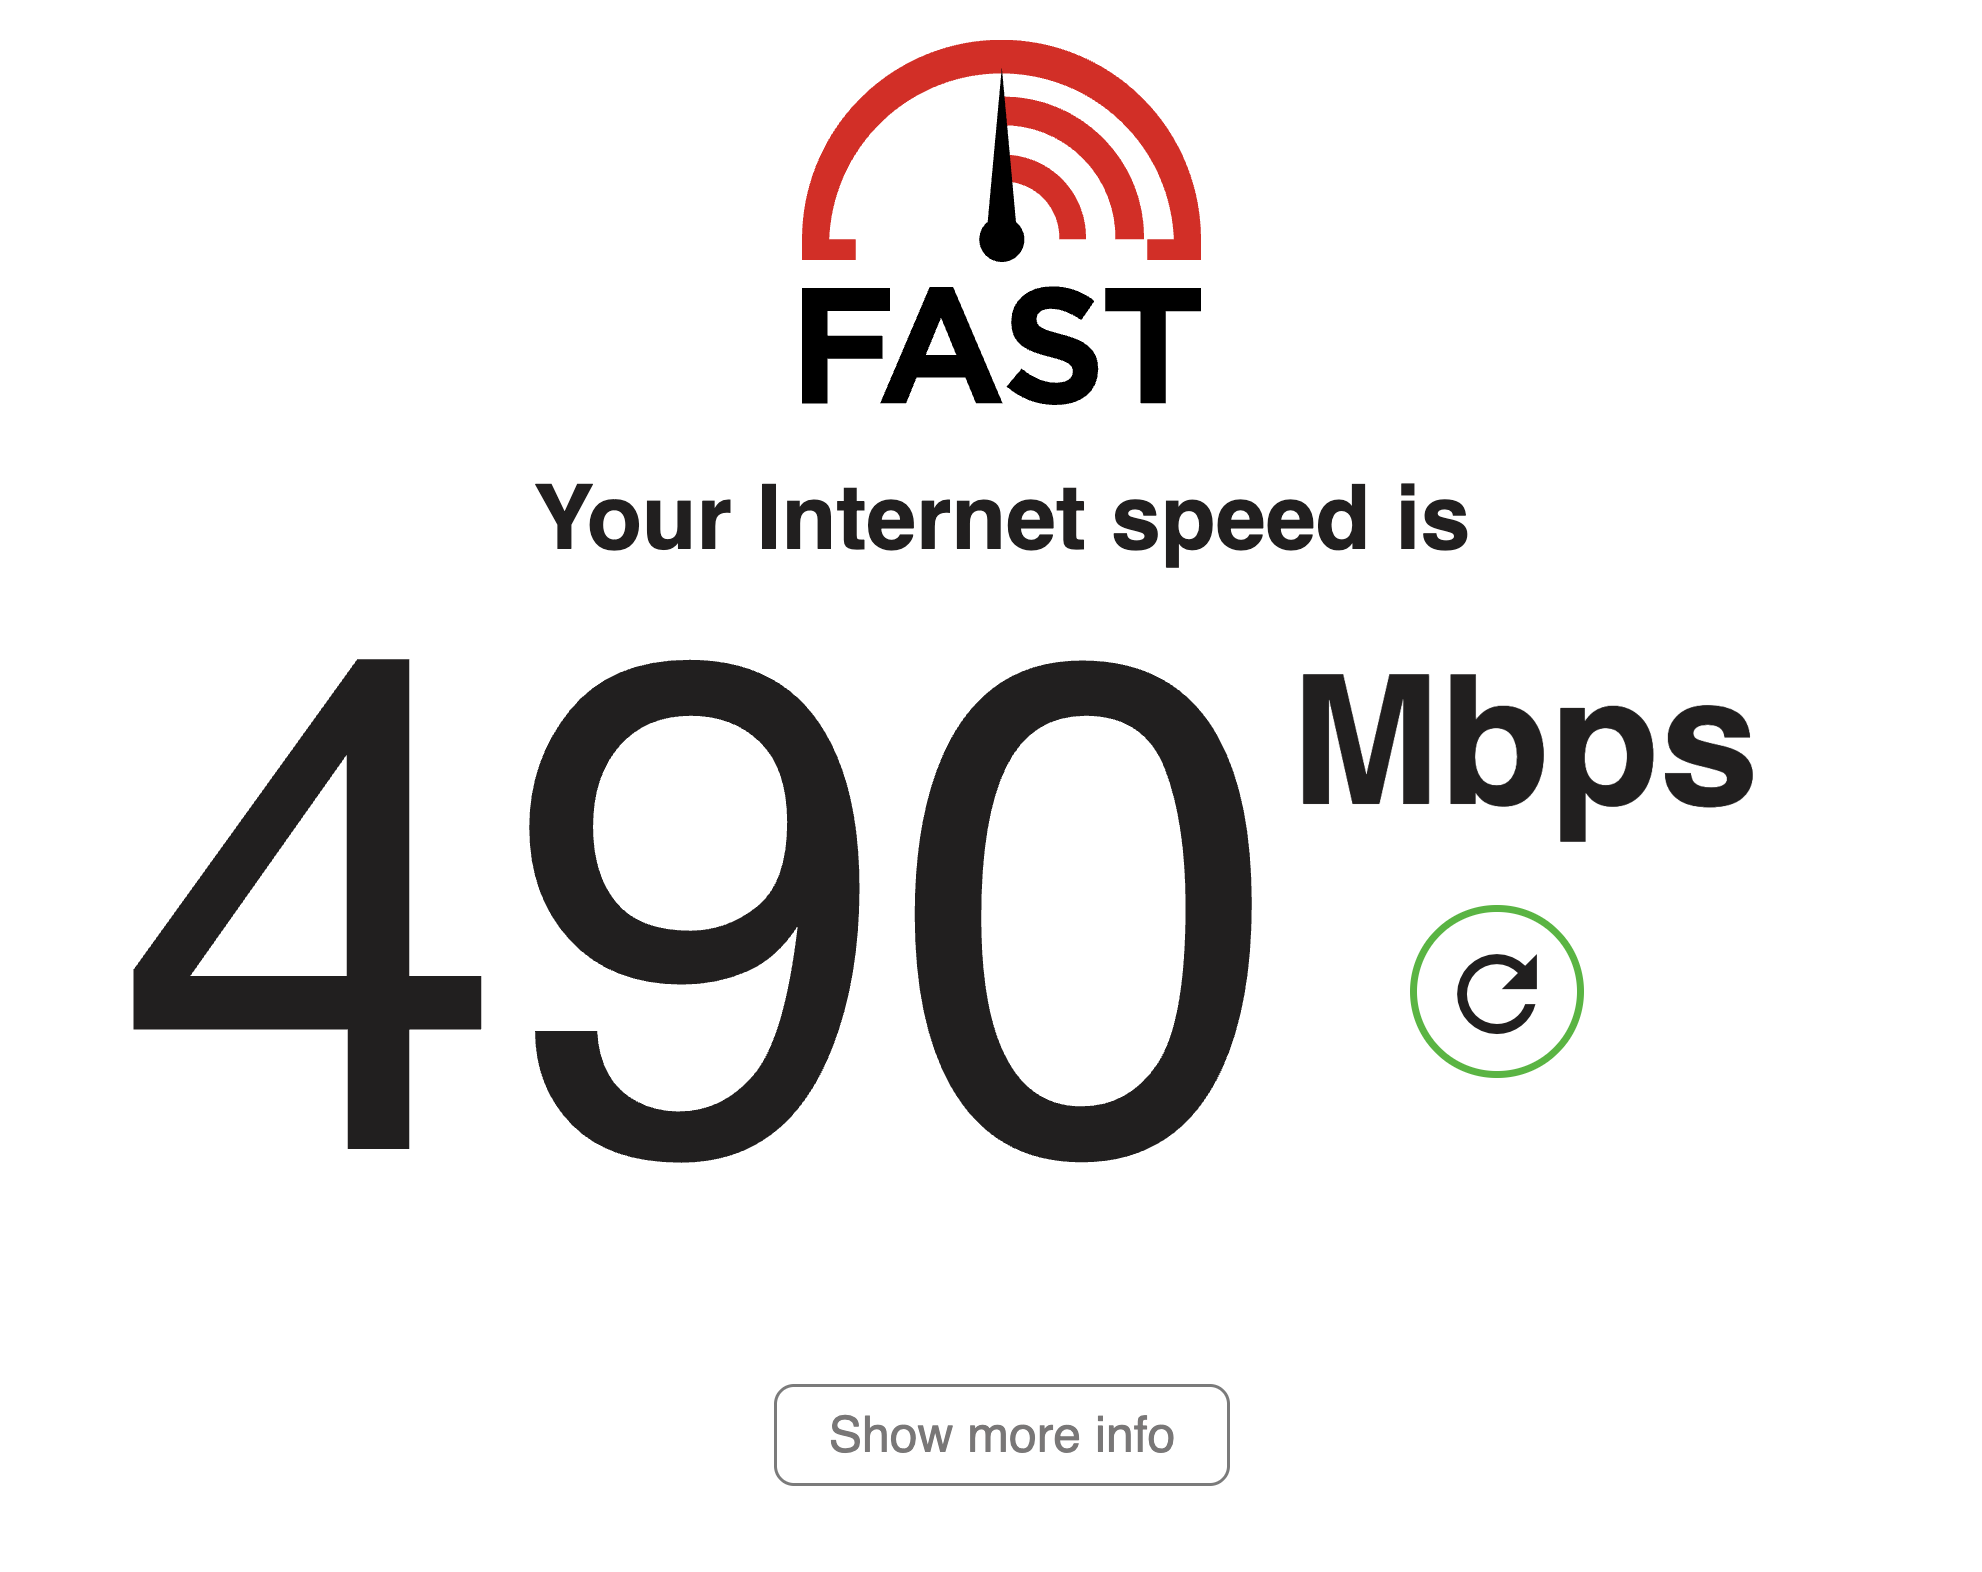Image resolution: width=1982 pixels, height=1572 pixels.
Task: Click the 490 speed result number
Action: [x=692, y=908]
